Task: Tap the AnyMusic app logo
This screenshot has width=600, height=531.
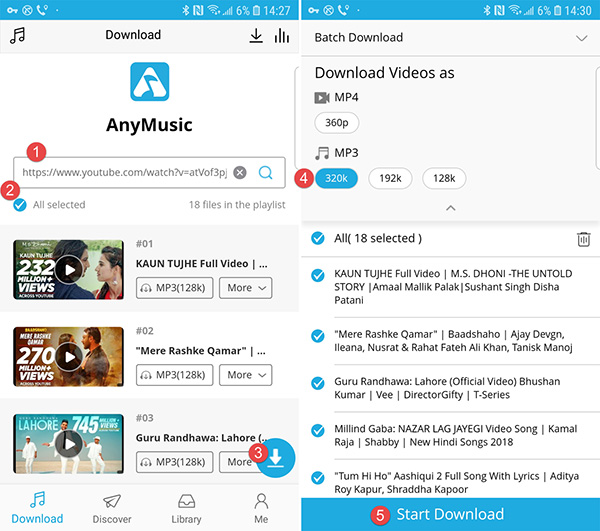Action: coord(150,81)
